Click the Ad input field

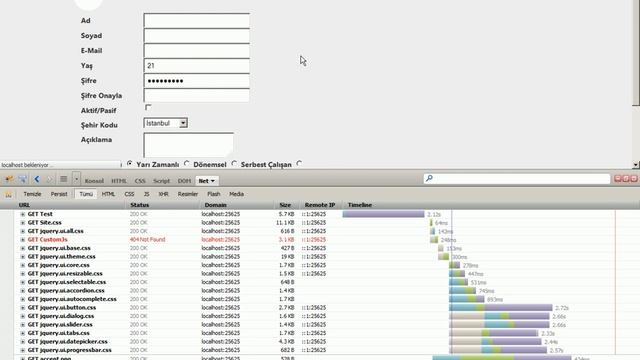pos(196,20)
